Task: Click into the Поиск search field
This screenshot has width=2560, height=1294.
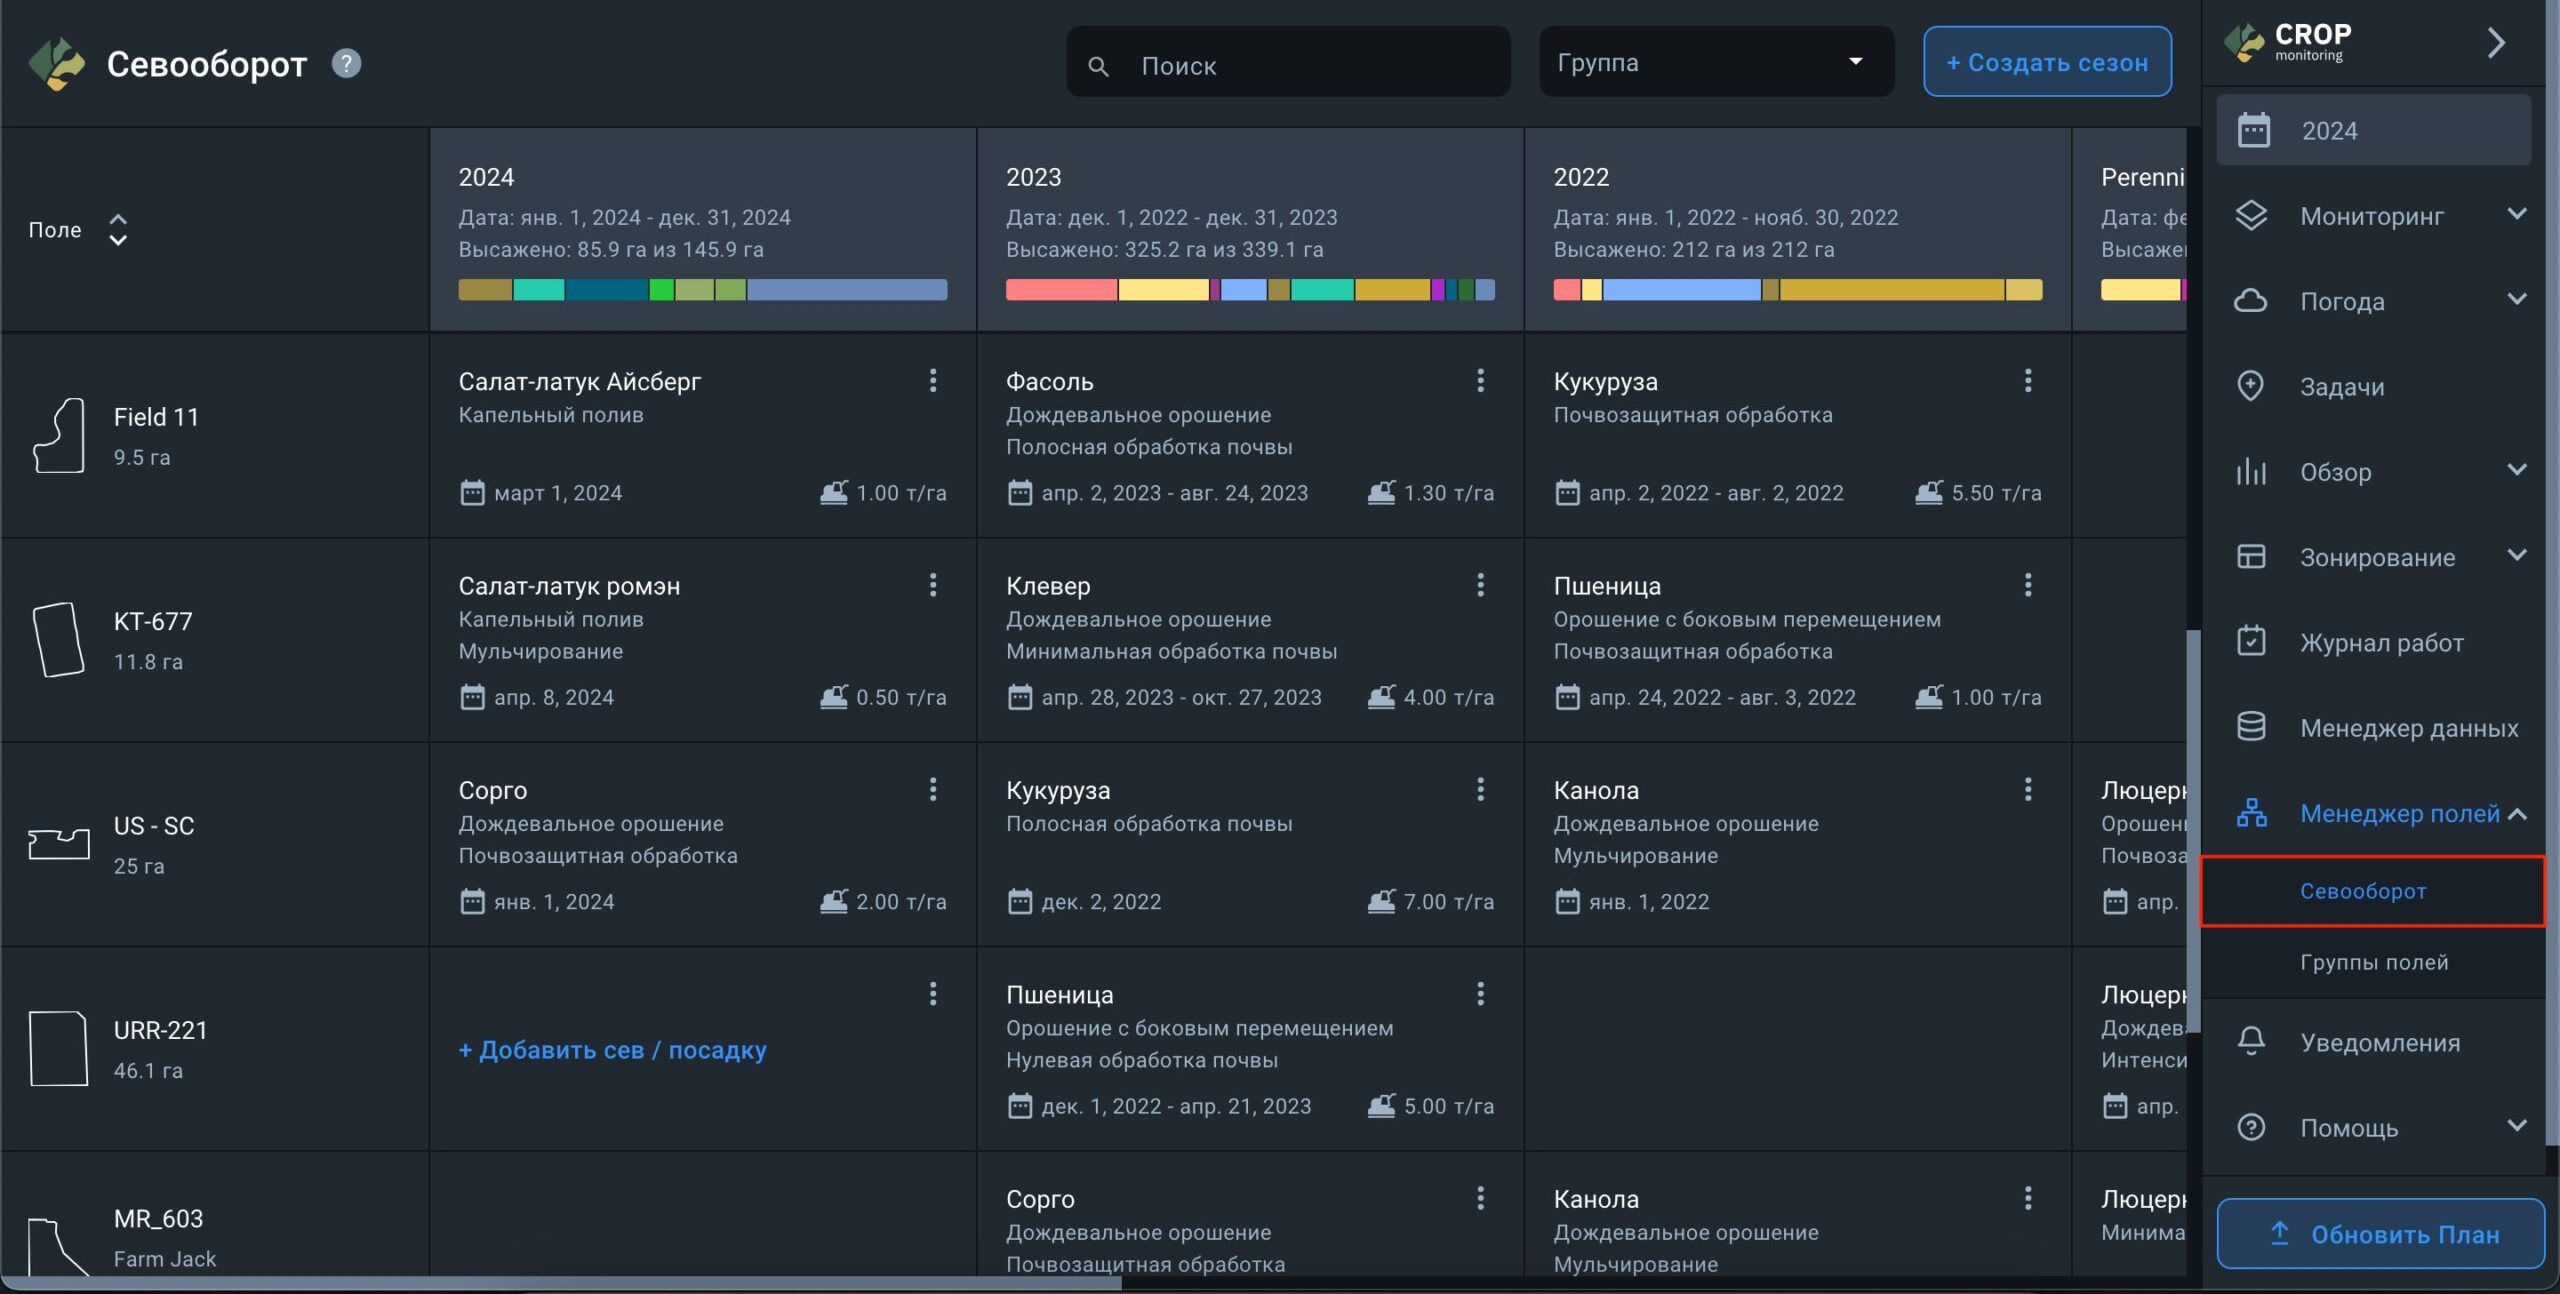Action: pyautogui.click(x=1288, y=62)
